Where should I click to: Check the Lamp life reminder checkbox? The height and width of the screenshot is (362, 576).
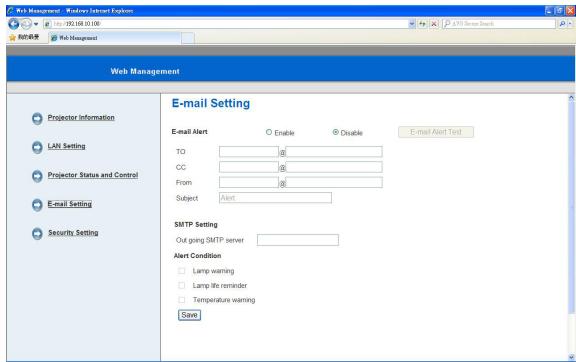[181, 285]
